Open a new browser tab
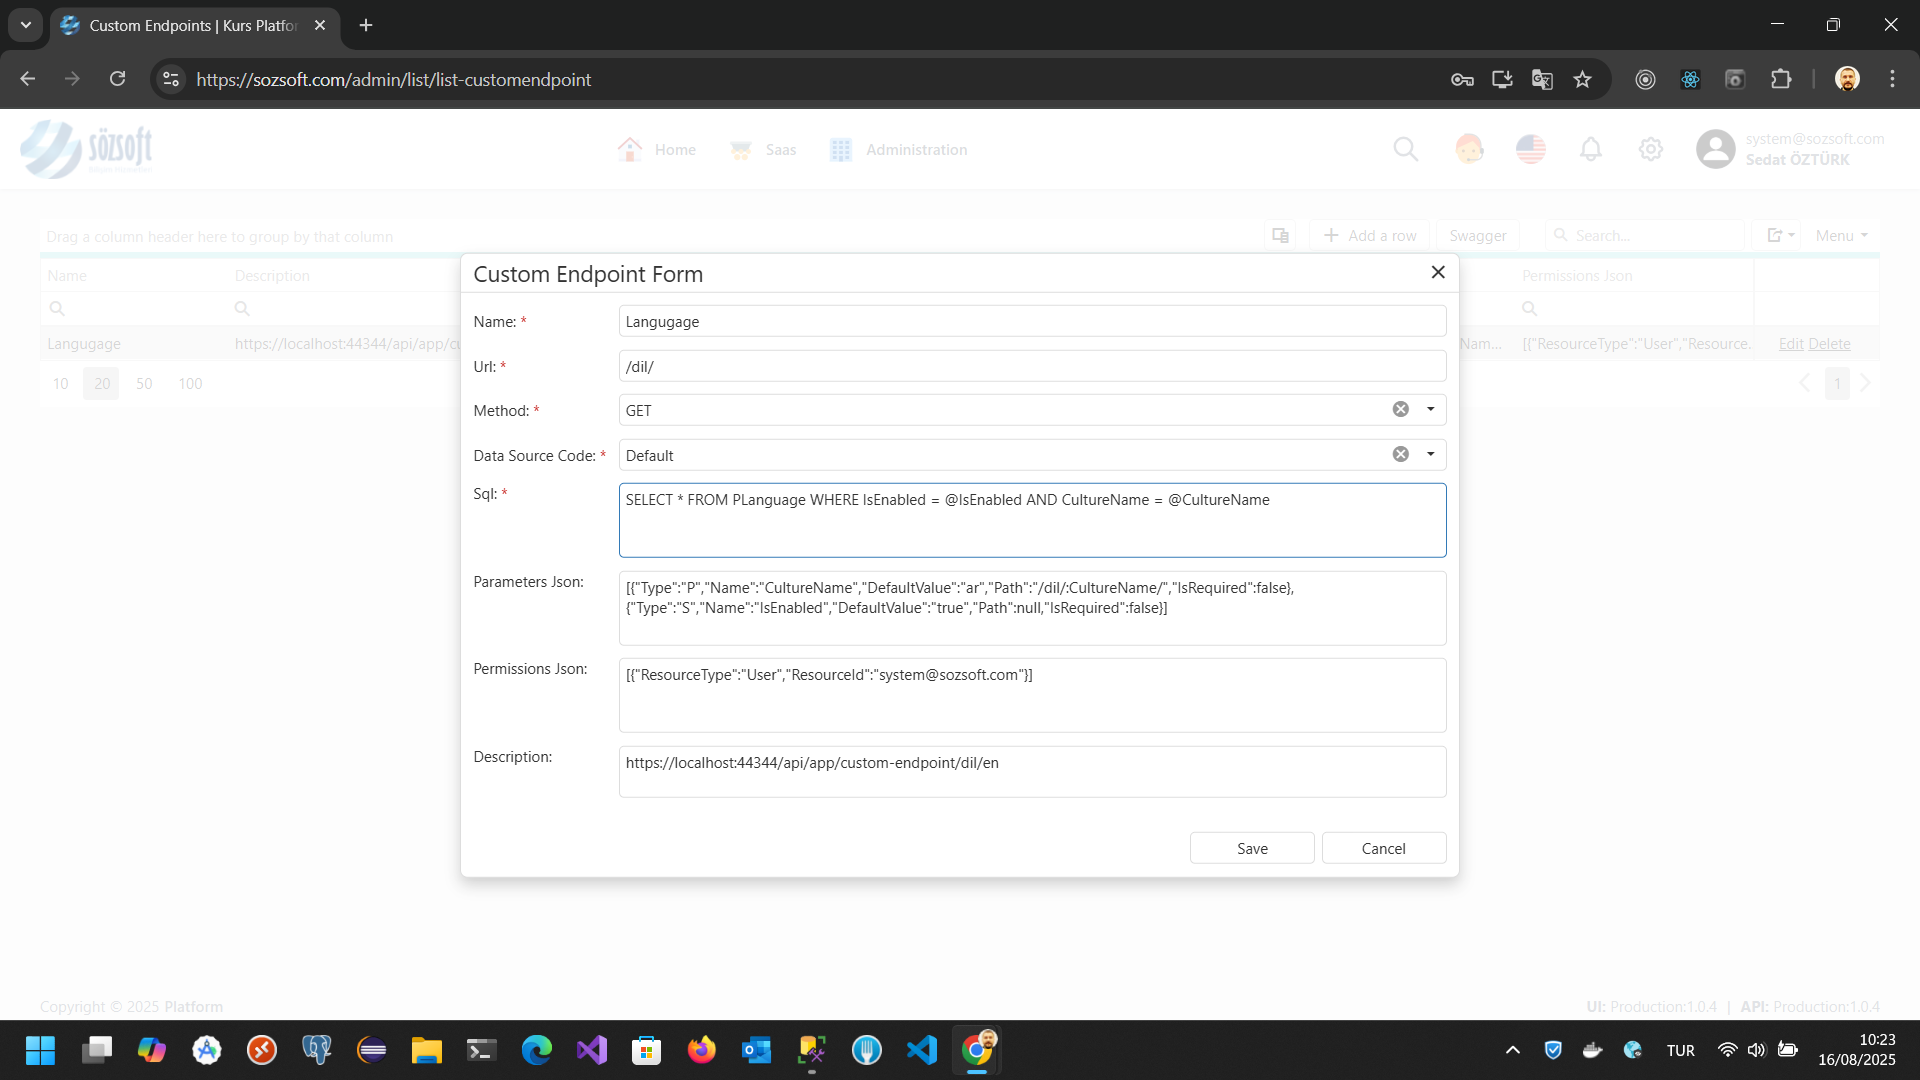This screenshot has width=1920, height=1080. [366, 25]
